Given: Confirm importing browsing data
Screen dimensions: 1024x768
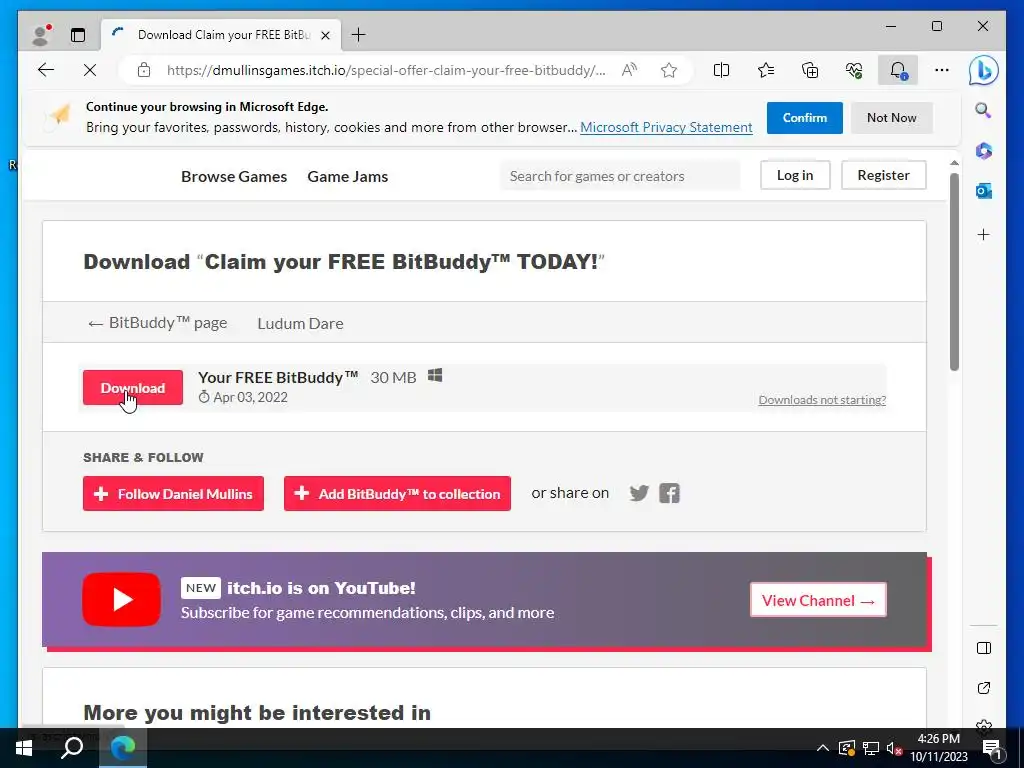Looking at the screenshot, I should [x=805, y=118].
